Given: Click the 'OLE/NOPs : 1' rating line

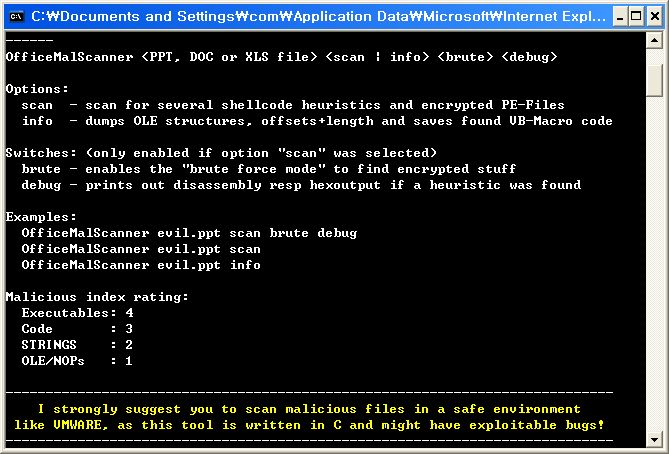Looking at the screenshot, I should [77, 361].
